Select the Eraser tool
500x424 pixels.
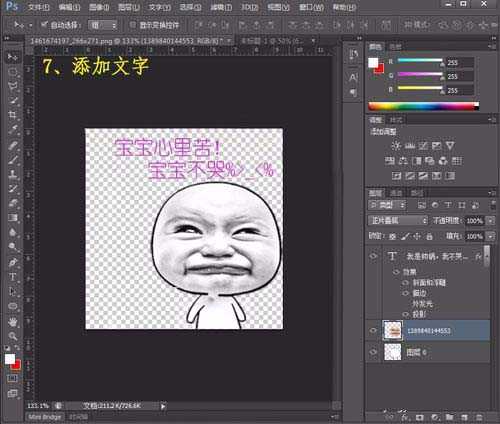pos(13,203)
